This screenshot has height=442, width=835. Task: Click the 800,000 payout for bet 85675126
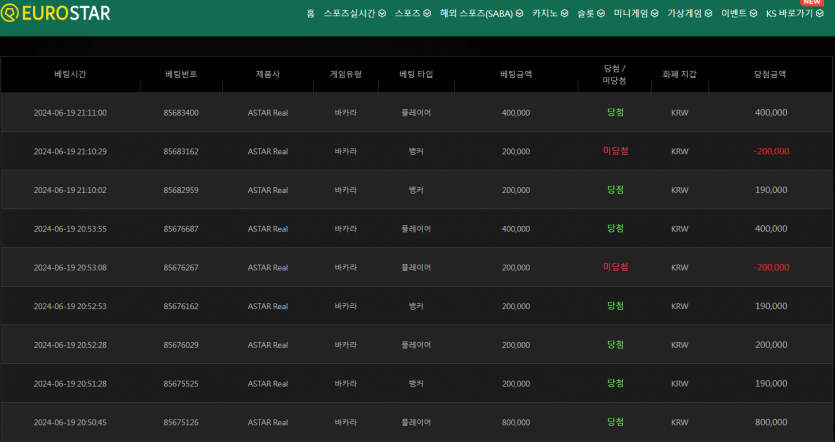click(771, 422)
